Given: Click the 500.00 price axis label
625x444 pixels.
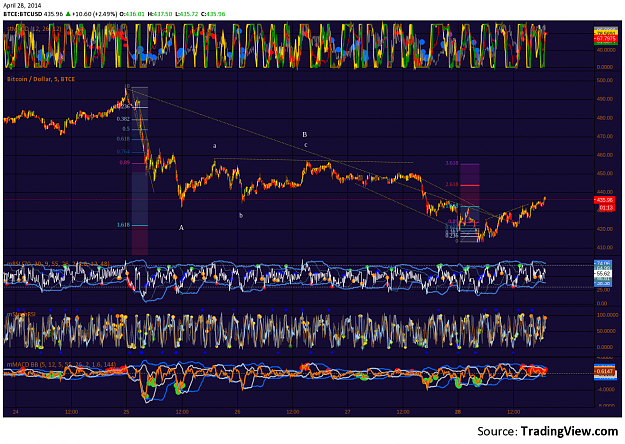Looking at the screenshot, I should click(x=604, y=80).
